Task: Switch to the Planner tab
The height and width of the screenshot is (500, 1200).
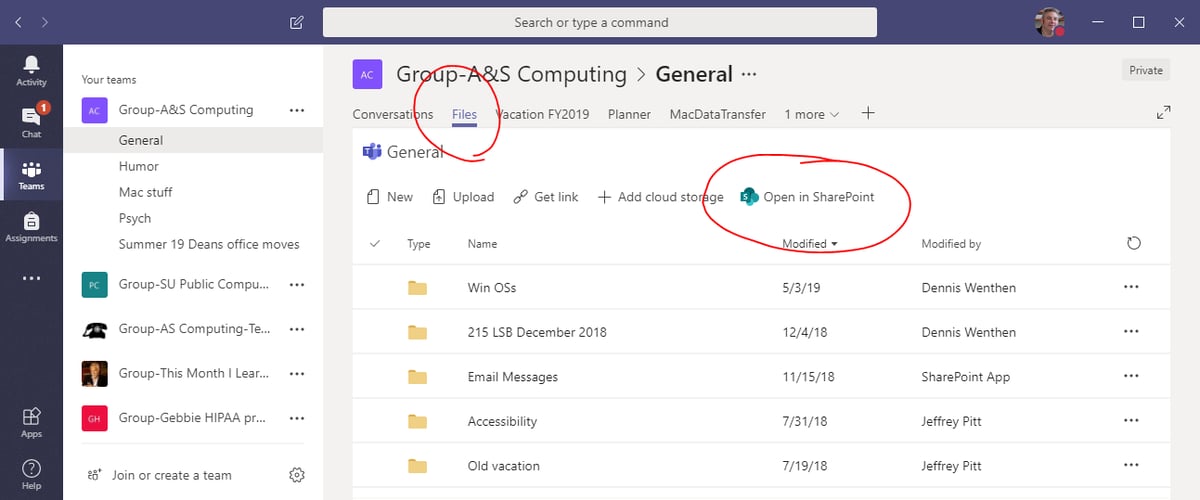Action: 629,114
